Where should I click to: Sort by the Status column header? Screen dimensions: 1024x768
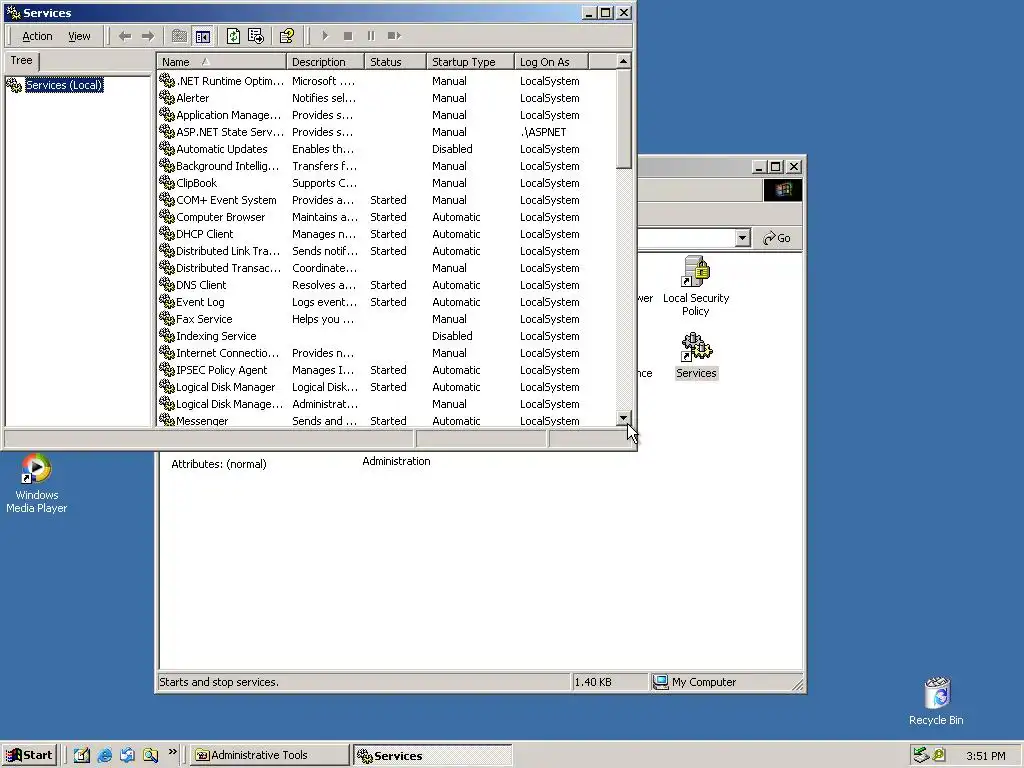pyautogui.click(x=395, y=61)
